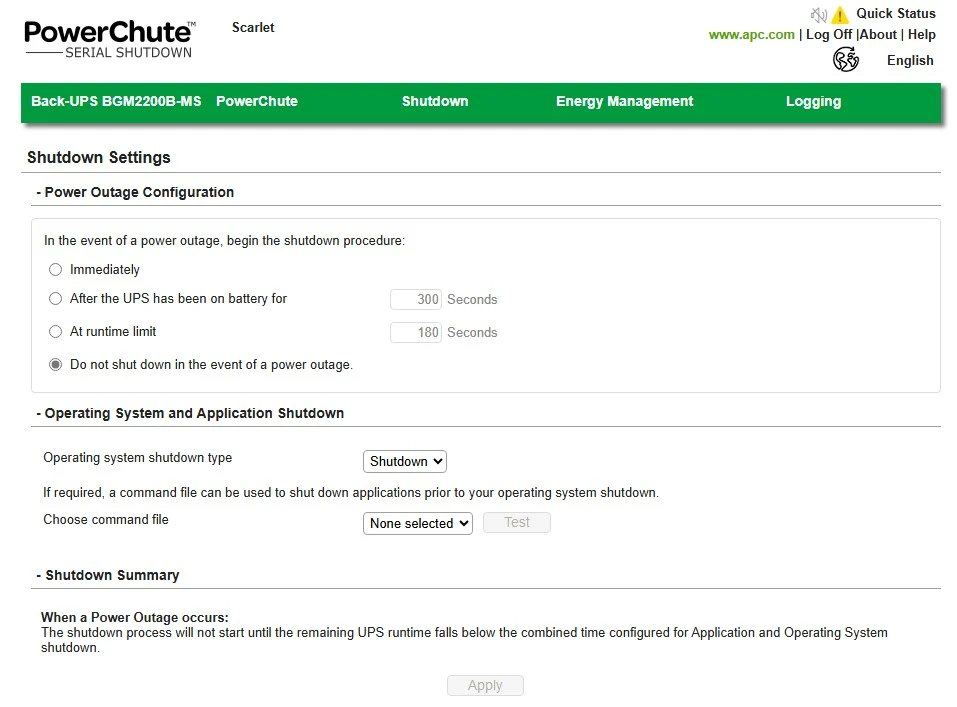Screen dimensions: 957x707
Task: Collapse the Power Outage Configuration section
Action: coord(135,192)
